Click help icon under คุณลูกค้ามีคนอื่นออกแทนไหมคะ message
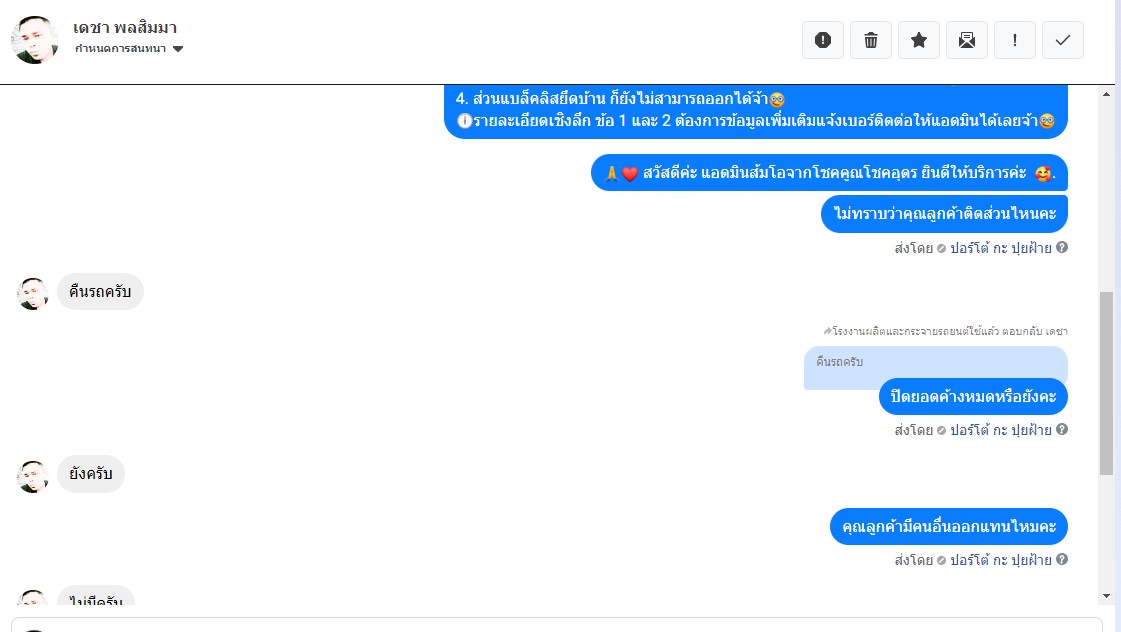The height and width of the screenshot is (632, 1121). [1062, 559]
